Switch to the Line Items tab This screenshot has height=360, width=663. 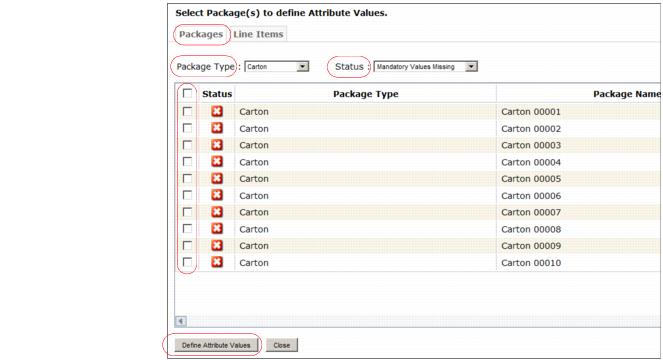coord(258,34)
